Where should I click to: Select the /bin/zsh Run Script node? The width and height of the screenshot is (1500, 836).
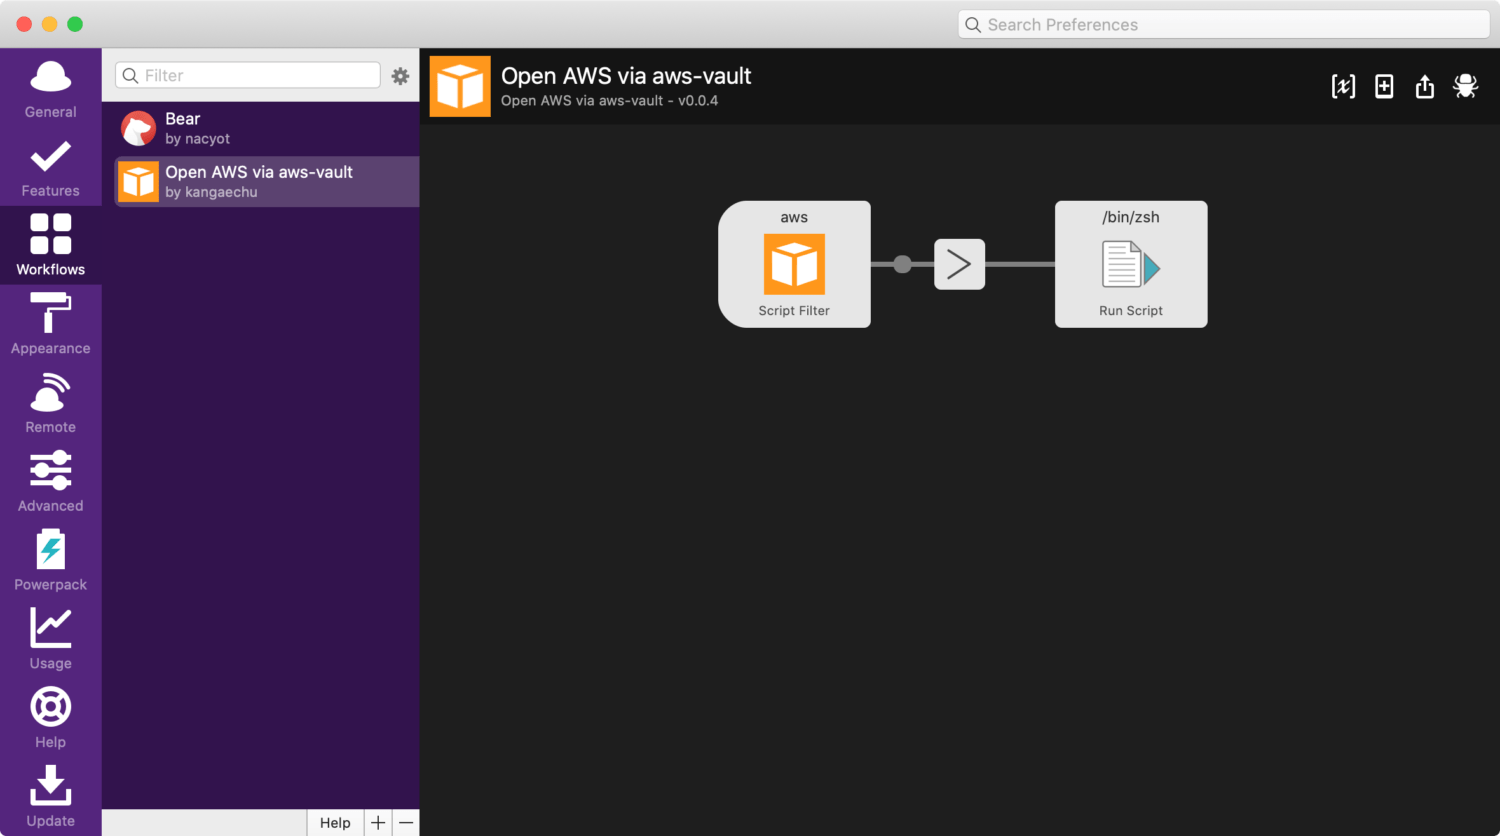click(1131, 264)
